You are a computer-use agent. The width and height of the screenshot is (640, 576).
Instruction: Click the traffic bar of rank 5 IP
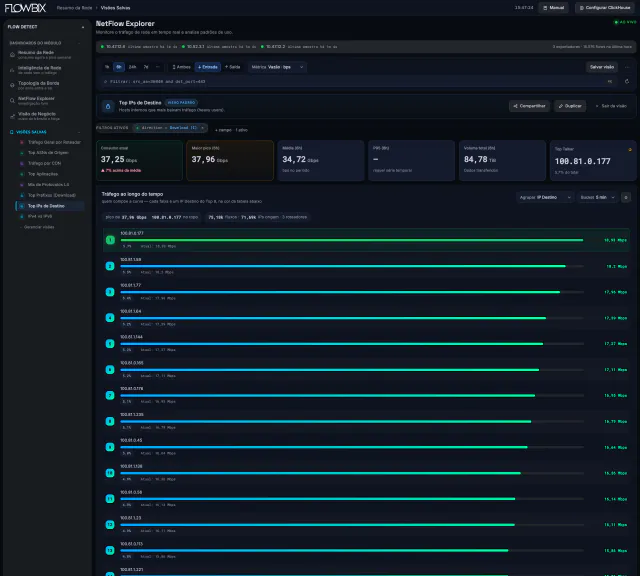tap(331, 344)
